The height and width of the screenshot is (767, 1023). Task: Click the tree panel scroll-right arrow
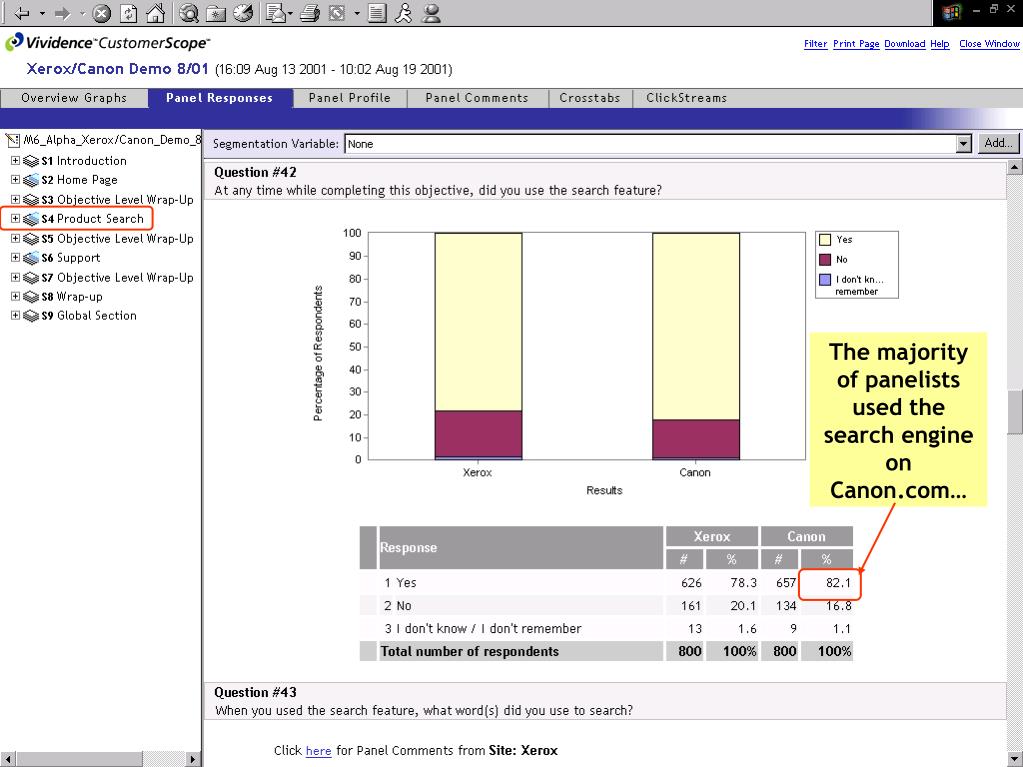(192, 759)
